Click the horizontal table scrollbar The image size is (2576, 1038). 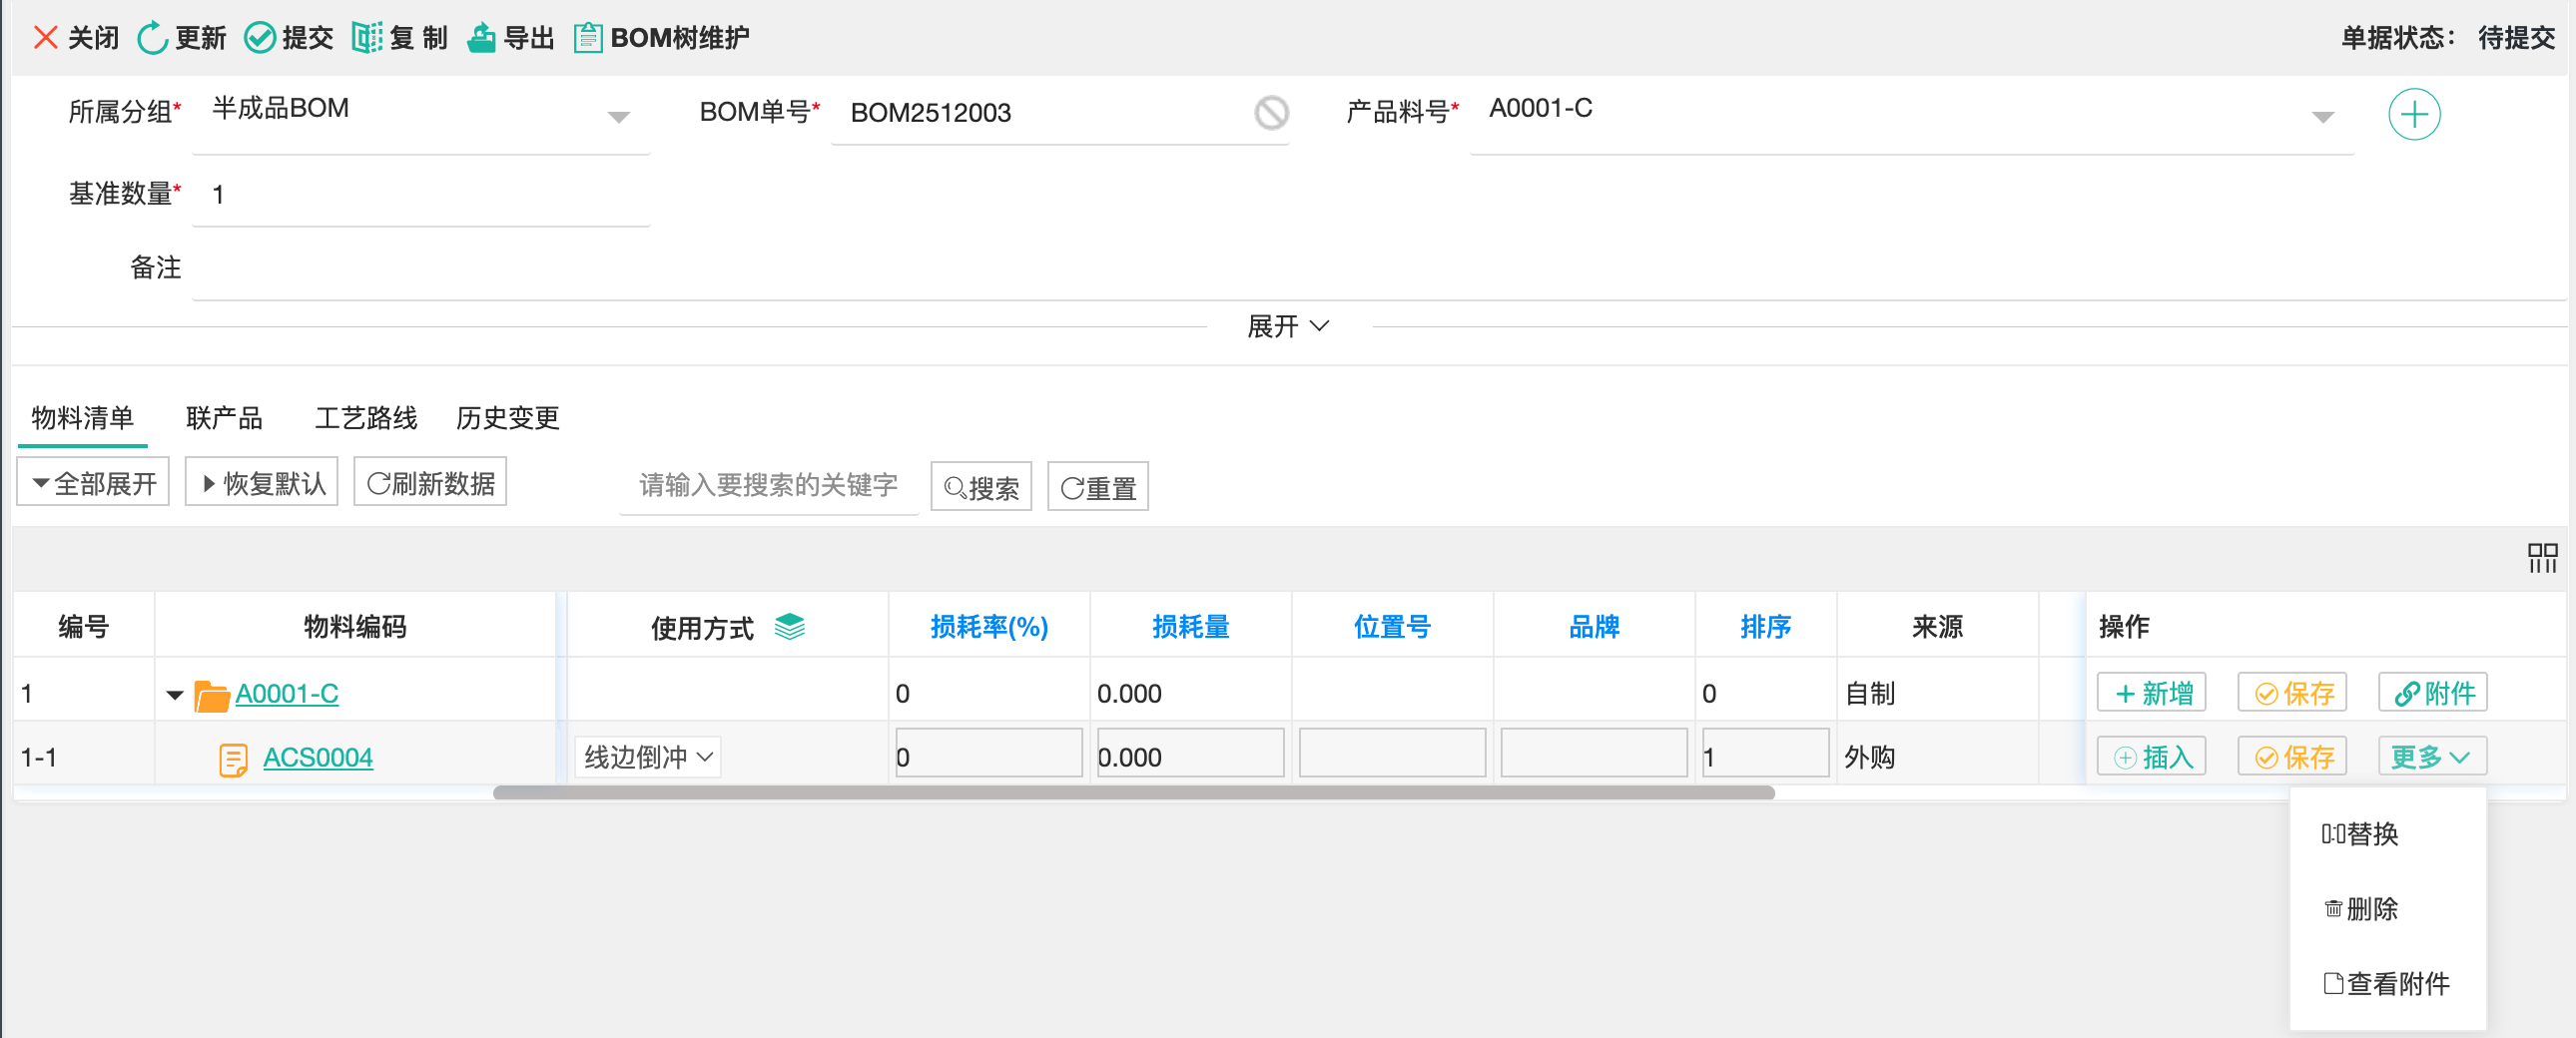tap(1133, 793)
